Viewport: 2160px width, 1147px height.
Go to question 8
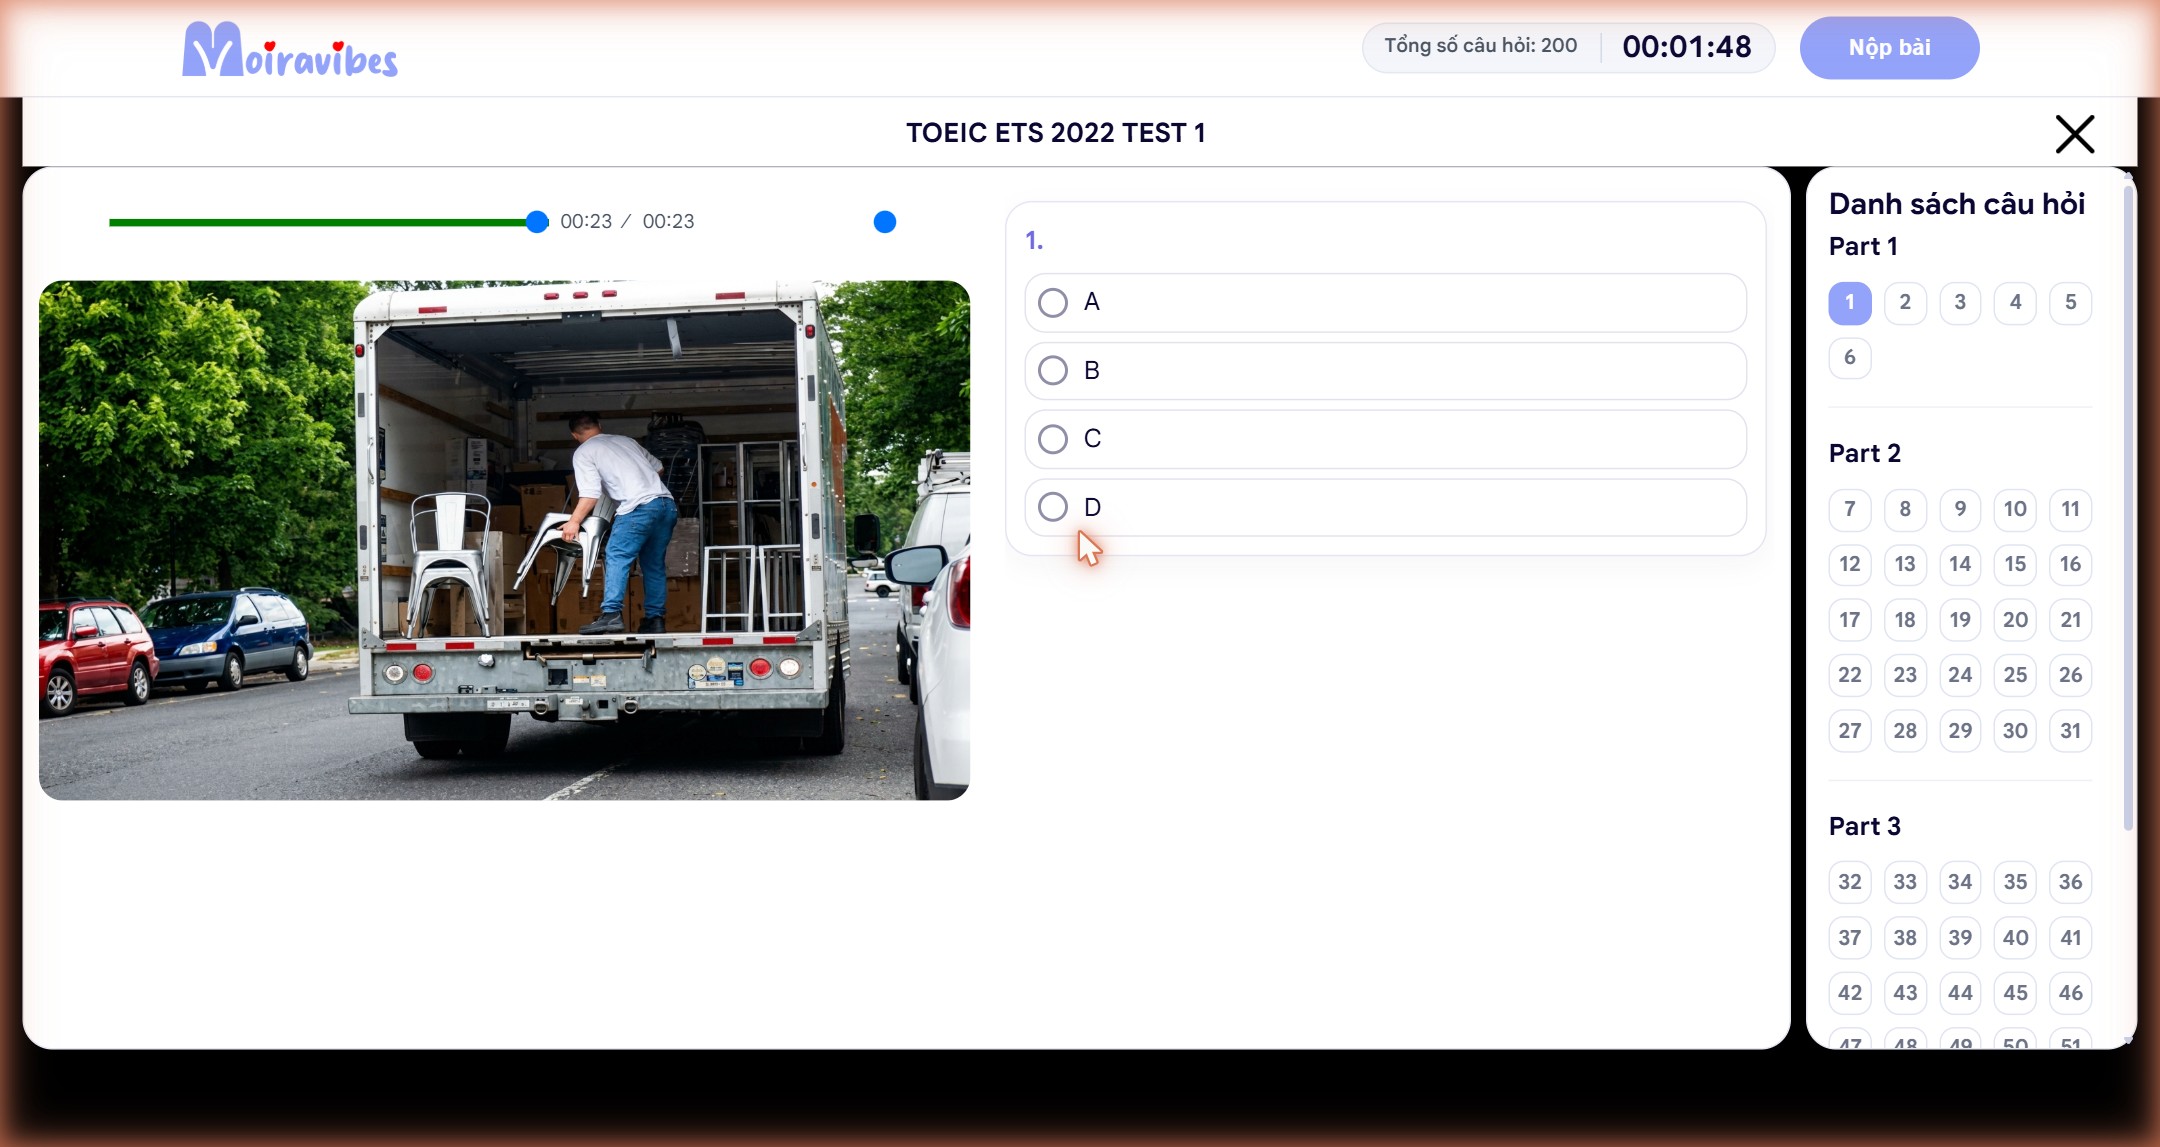tap(1905, 509)
